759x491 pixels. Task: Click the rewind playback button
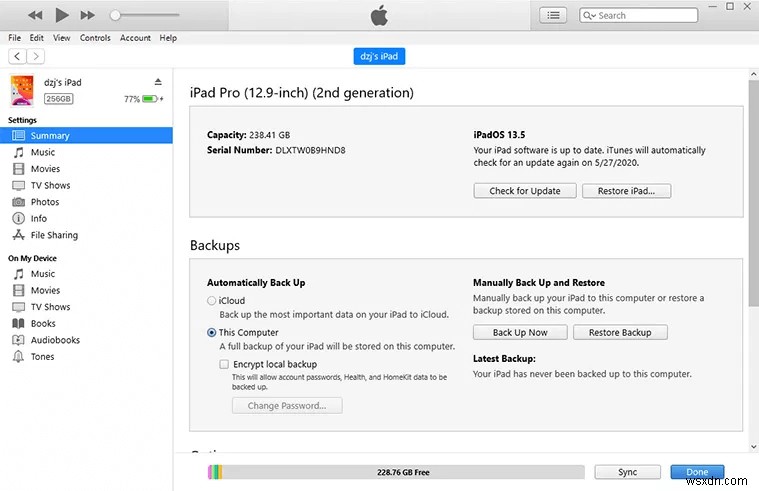pyautogui.click(x=35, y=15)
